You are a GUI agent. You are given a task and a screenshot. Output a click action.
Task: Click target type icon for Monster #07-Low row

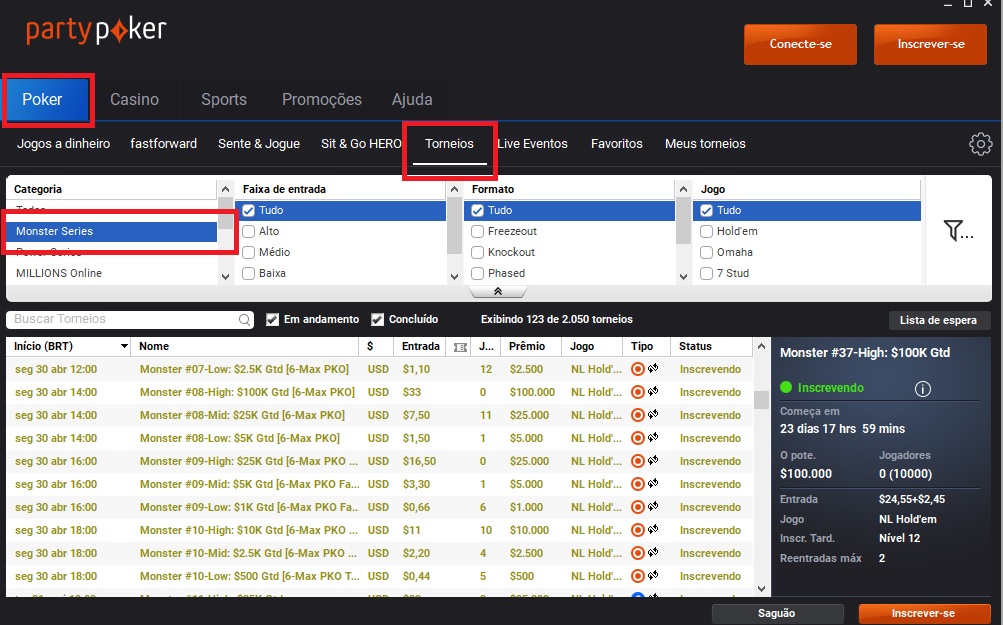637,369
